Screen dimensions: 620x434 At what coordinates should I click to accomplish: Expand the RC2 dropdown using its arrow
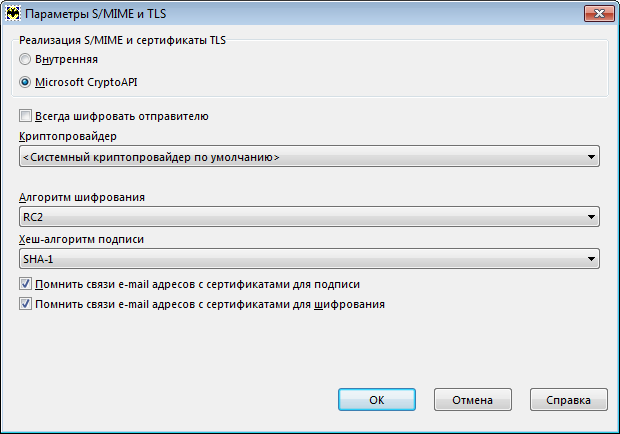[x=591, y=217]
